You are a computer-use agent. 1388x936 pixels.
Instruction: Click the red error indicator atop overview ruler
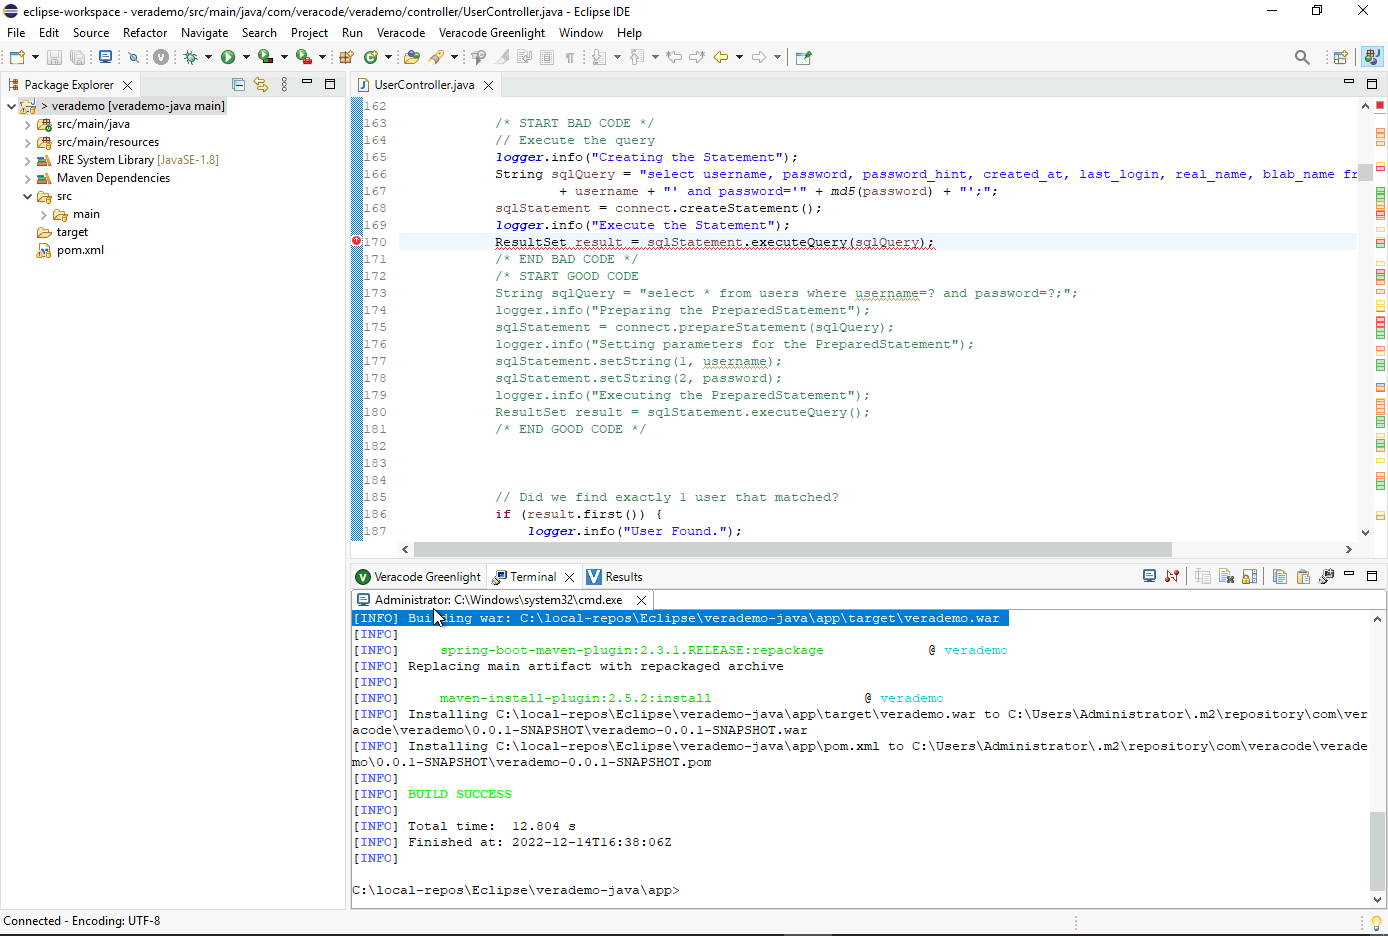1380,105
